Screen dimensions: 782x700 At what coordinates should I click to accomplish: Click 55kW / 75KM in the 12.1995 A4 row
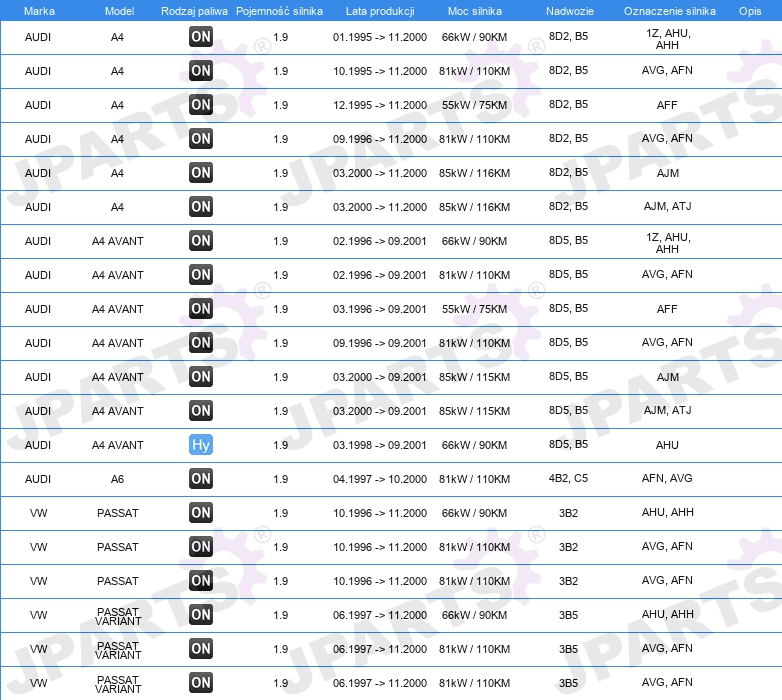pos(474,105)
